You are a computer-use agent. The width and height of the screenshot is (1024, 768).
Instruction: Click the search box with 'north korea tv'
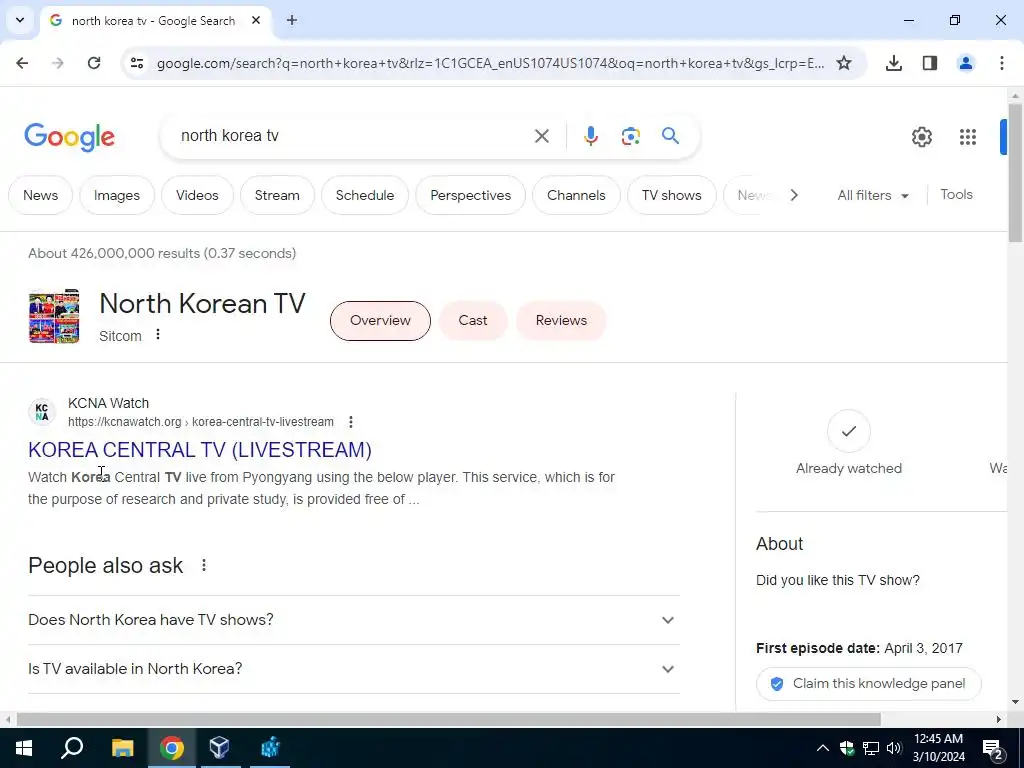(353, 136)
